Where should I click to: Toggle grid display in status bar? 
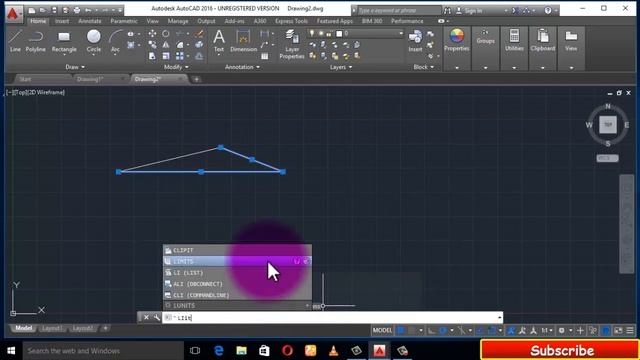point(401,330)
